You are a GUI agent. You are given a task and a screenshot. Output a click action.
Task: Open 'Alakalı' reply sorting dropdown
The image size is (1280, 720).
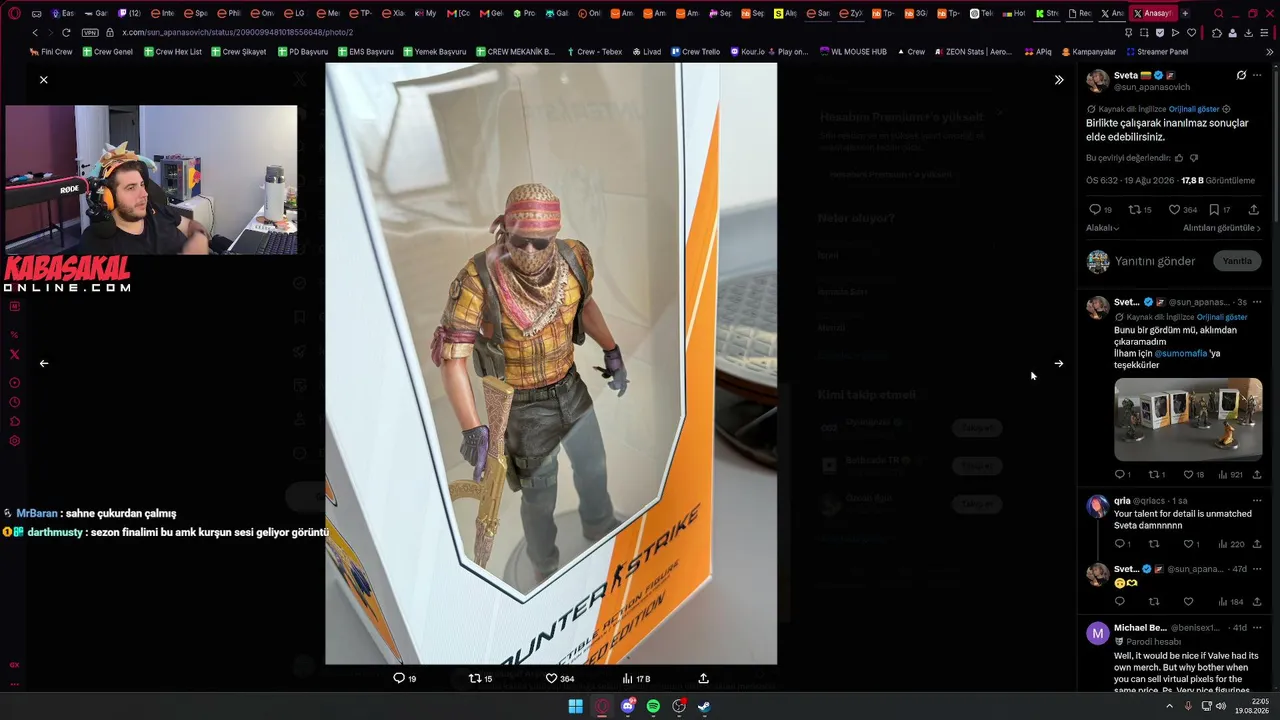[x=1102, y=228]
